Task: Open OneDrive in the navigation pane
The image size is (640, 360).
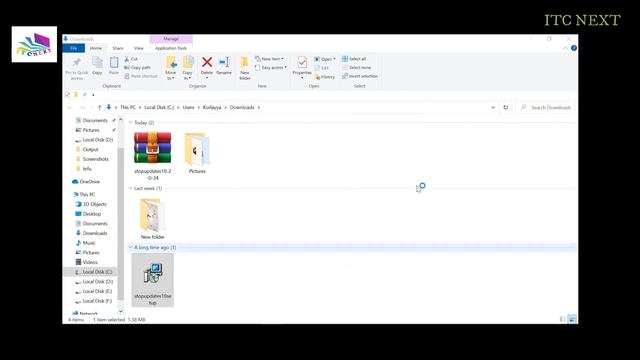Action: 86,182
